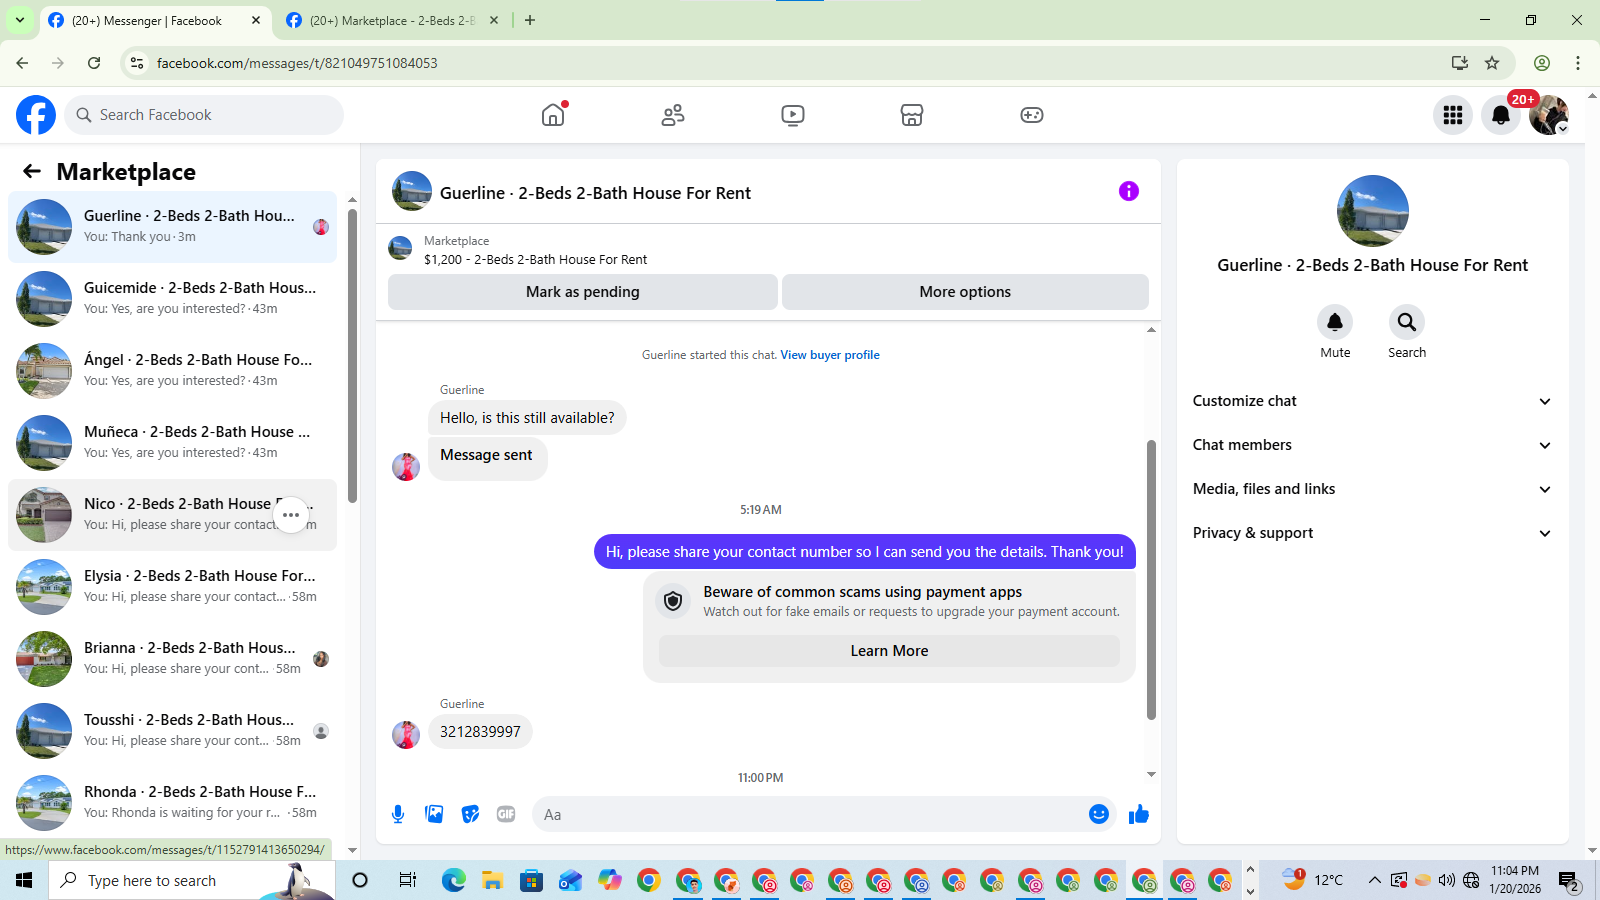
Task: Open Facebook Home icon
Action: (x=553, y=115)
